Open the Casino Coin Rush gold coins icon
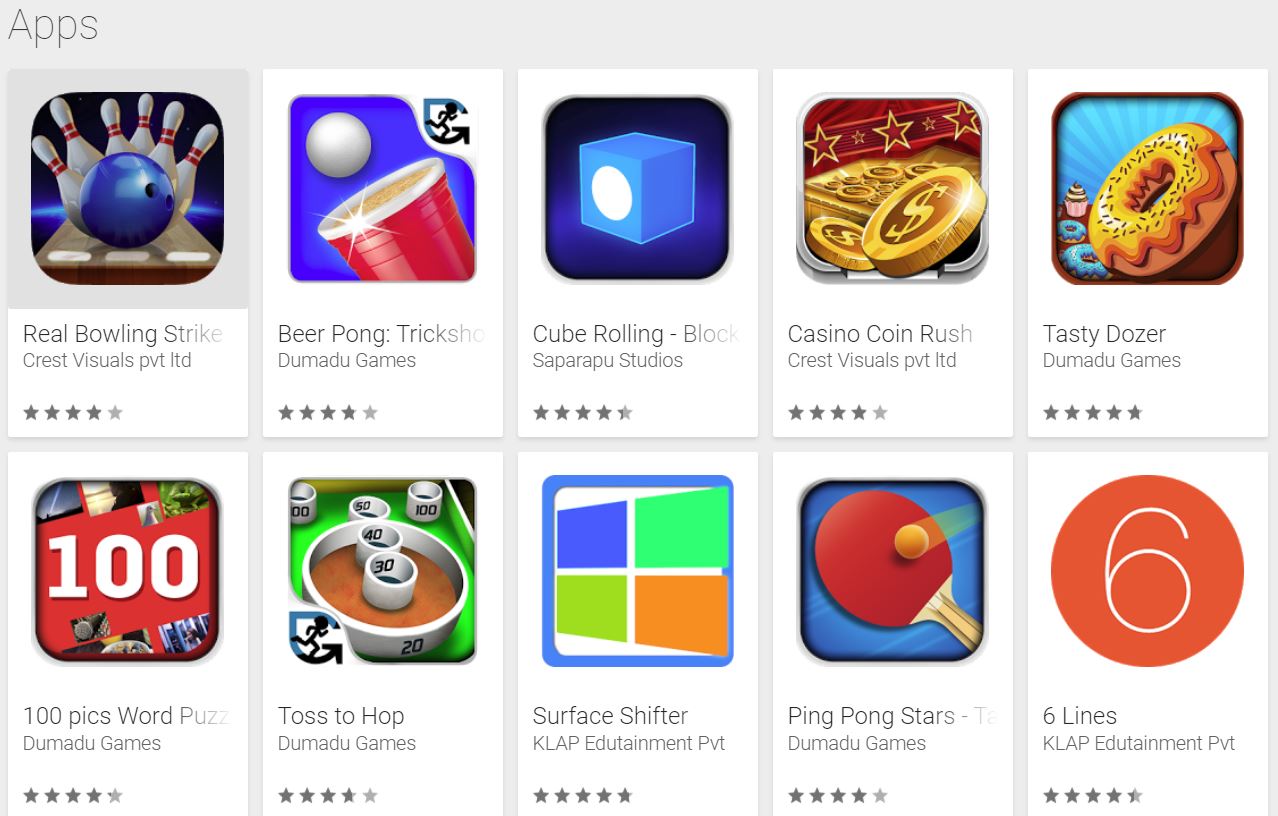Image resolution: width=1278 pixels, height=816 pixels. point(893,189)
